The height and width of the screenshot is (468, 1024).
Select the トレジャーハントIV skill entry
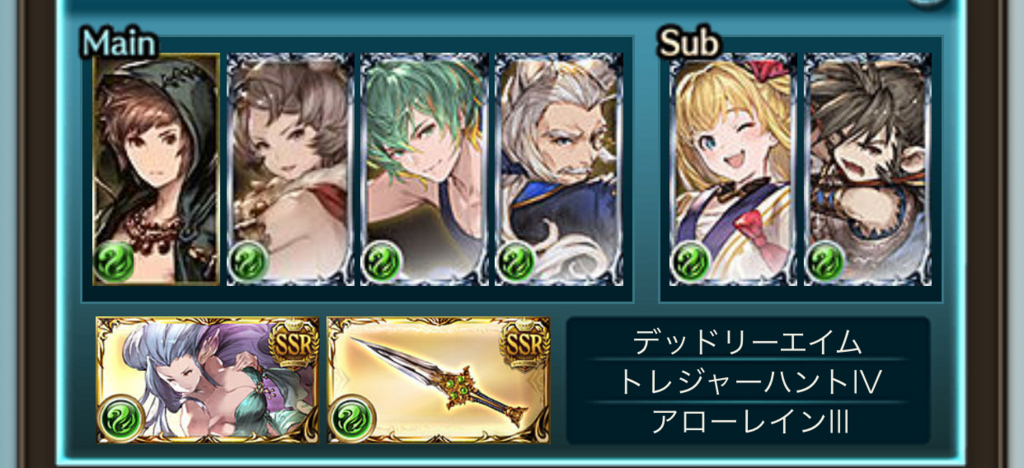point(747,382)
